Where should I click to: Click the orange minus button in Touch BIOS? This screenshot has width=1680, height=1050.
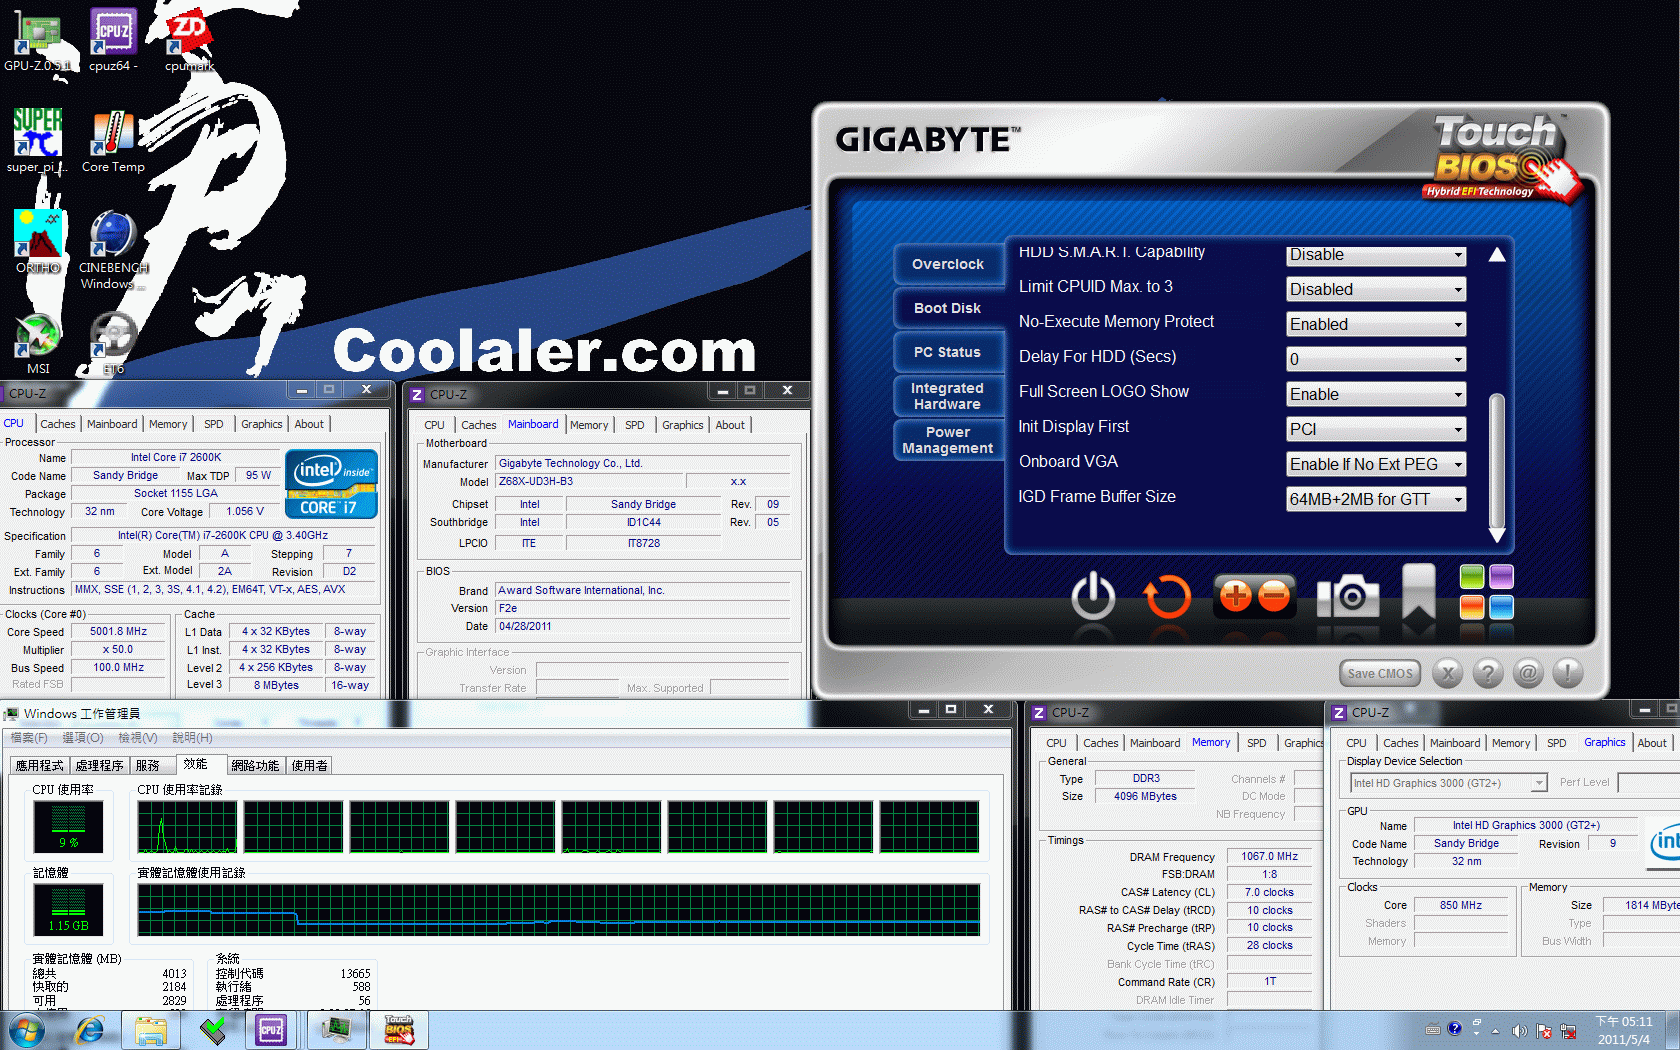[x=1274, y=596]
